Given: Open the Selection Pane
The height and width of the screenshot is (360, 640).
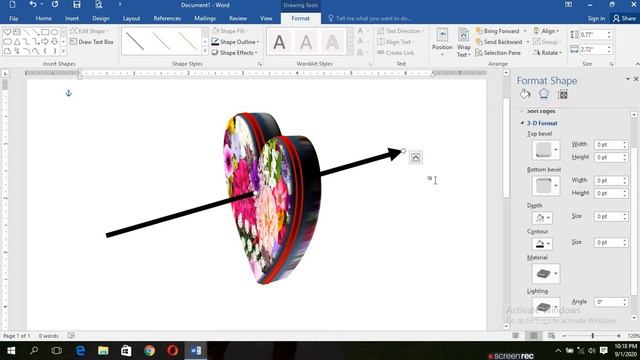Looking at the screenshot, I should coord(498,53).
